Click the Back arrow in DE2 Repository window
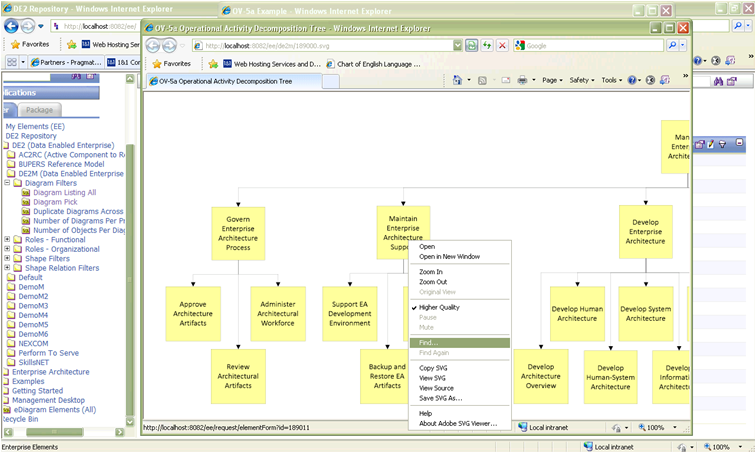The height and width of the screenshot is (452, 755). (x=12, y=26)
